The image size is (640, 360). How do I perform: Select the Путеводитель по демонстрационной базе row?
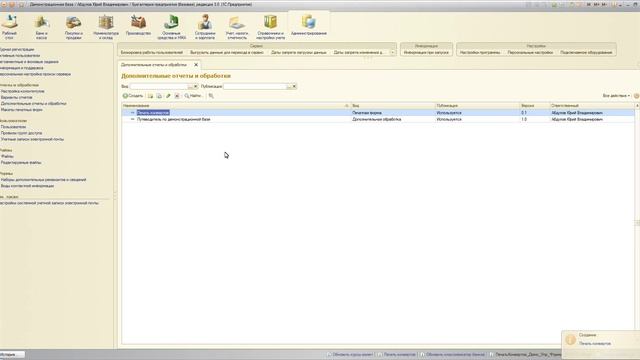378,120
